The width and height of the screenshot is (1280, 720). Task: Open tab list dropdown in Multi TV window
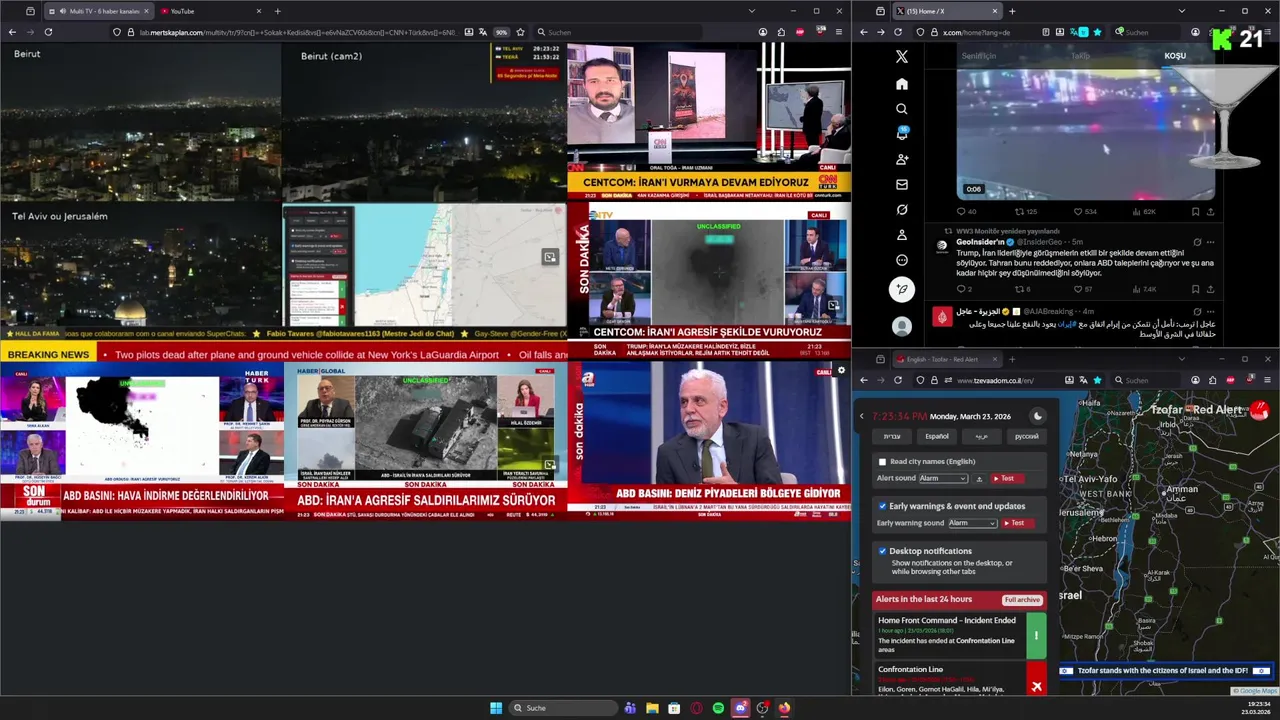pos(751,11)
